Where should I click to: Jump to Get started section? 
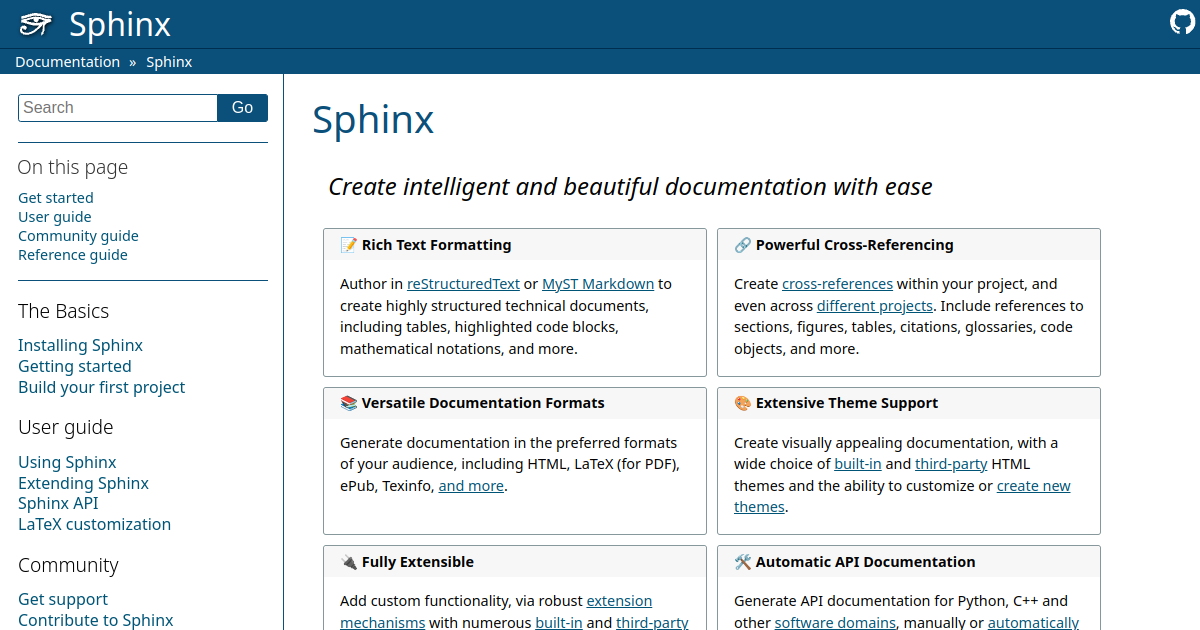(56, 198)
